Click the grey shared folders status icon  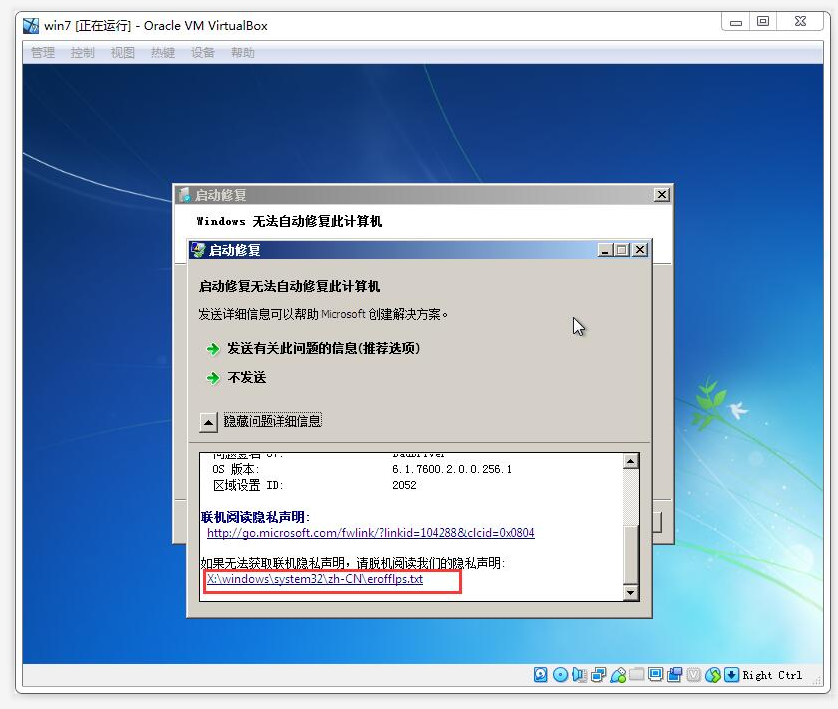click(x=637, y=674)
